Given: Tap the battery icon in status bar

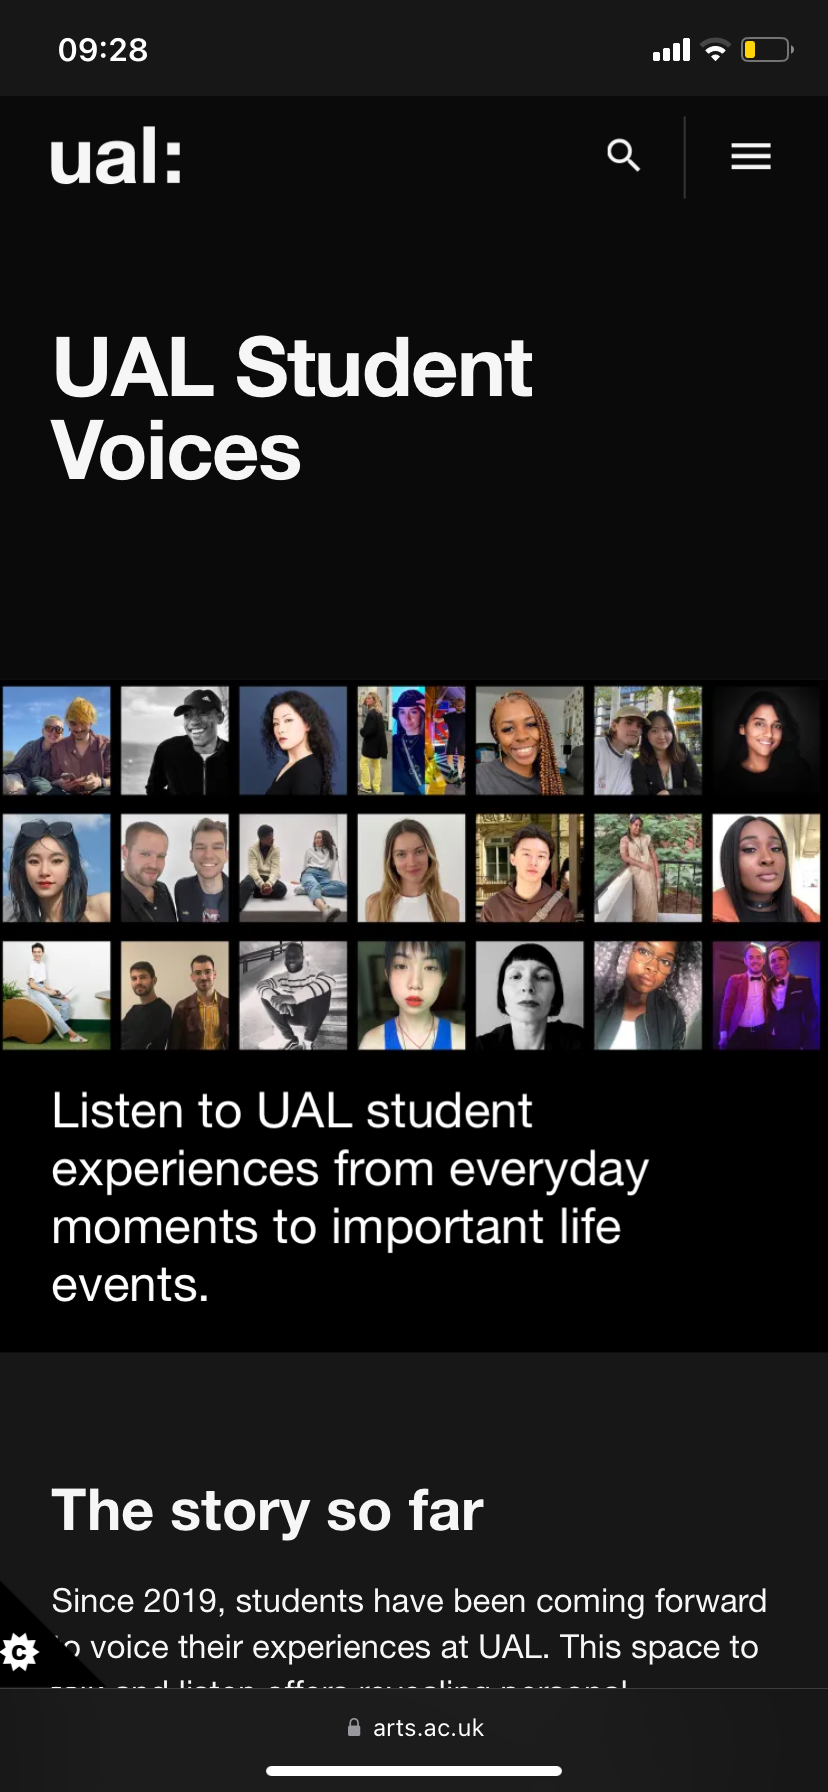Looking at the screenshot, I should point(767,50).
